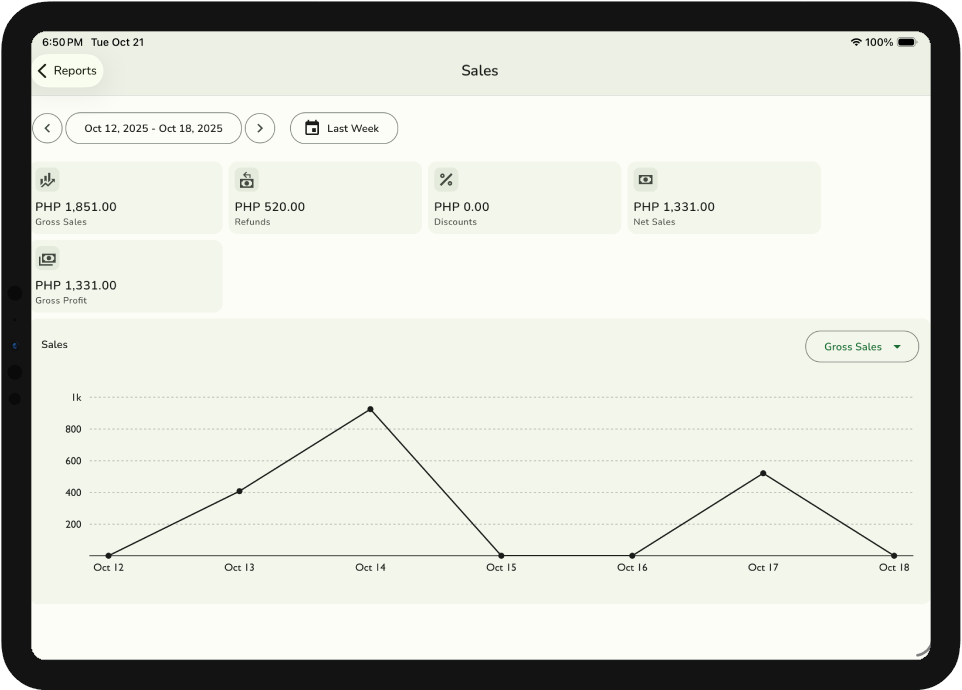This screenshot has height=690, width=962.
Task: Open the Gross Sales chart dropdown
Action: (861, 347)
